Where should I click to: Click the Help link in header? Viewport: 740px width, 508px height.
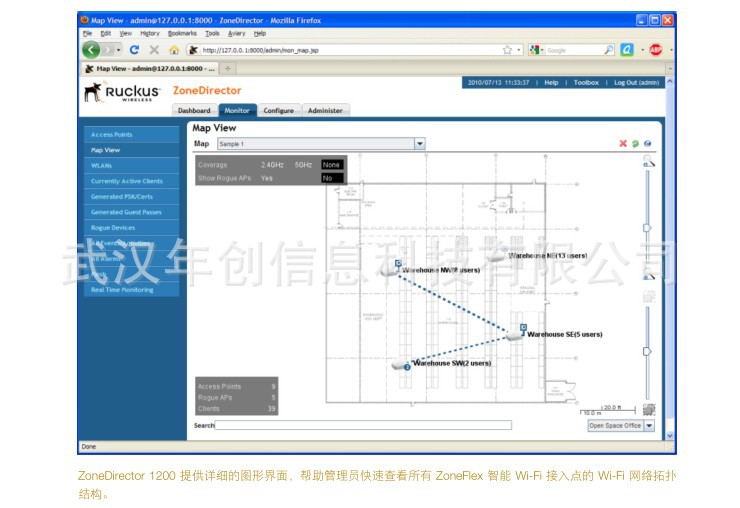[x=551, y=83]
